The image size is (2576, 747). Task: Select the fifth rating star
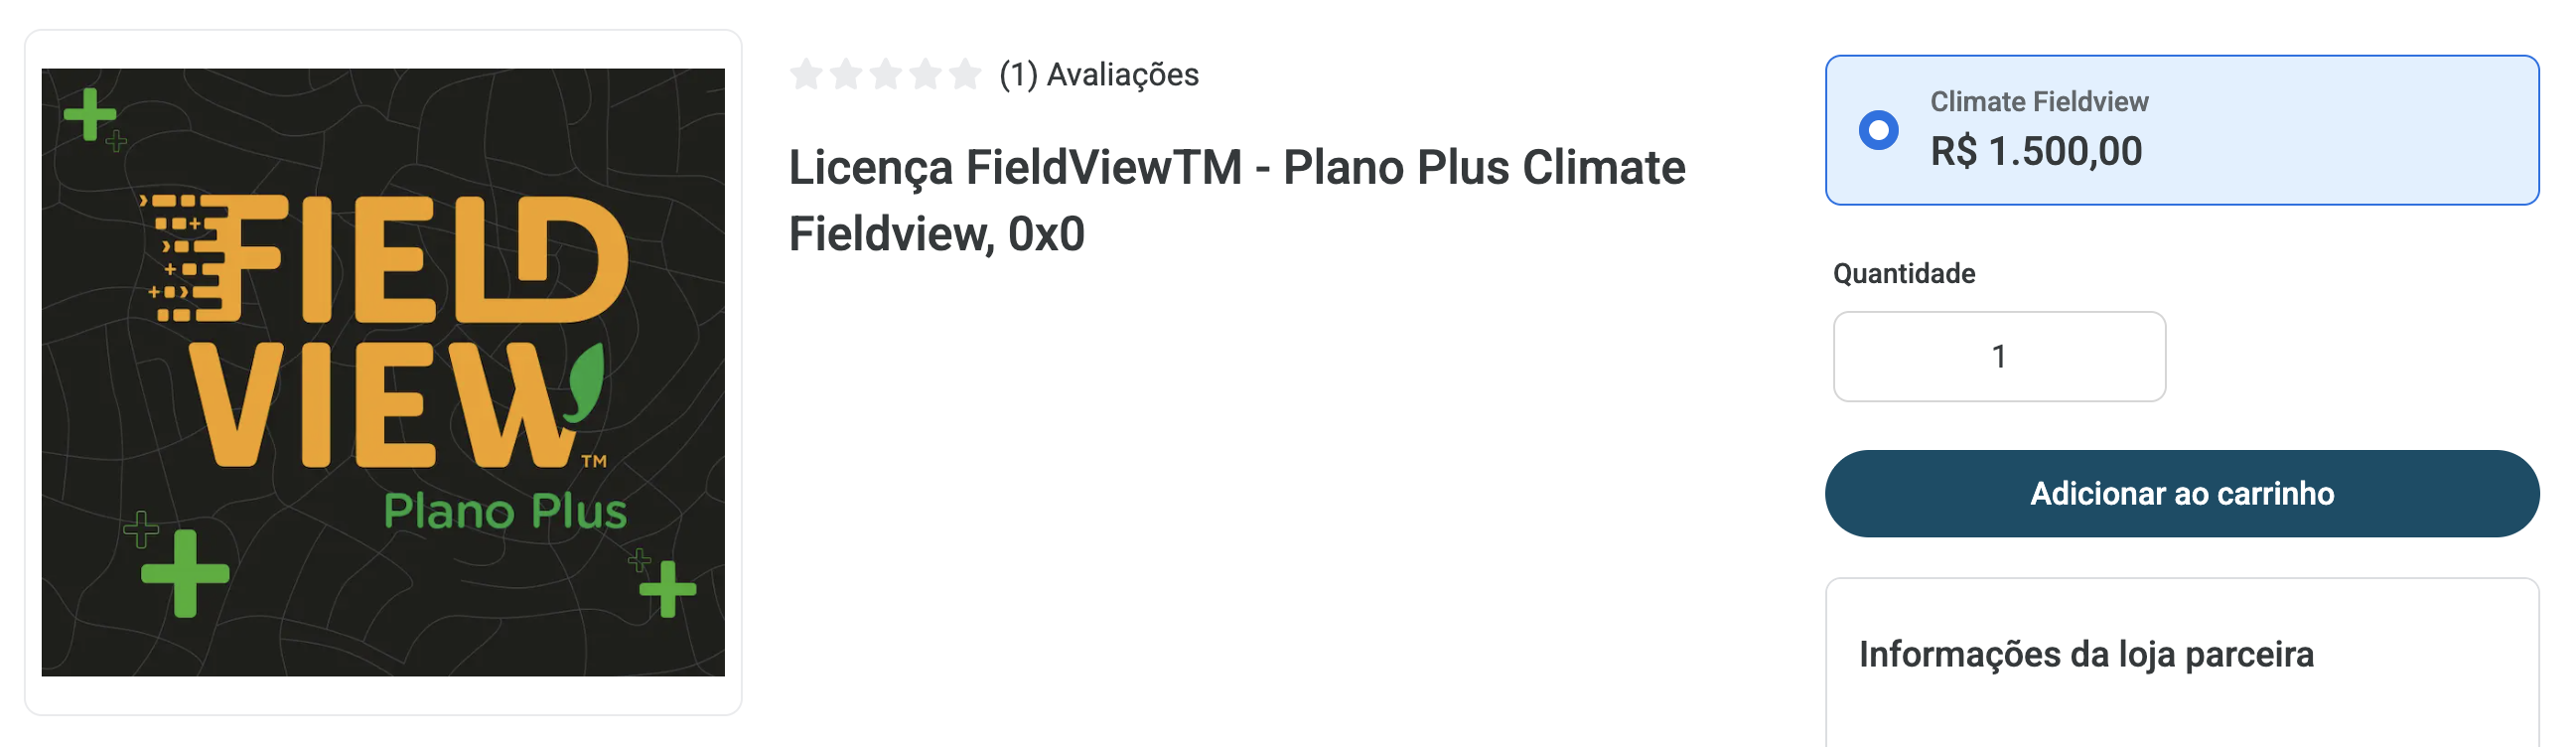(x=965, y=74)
